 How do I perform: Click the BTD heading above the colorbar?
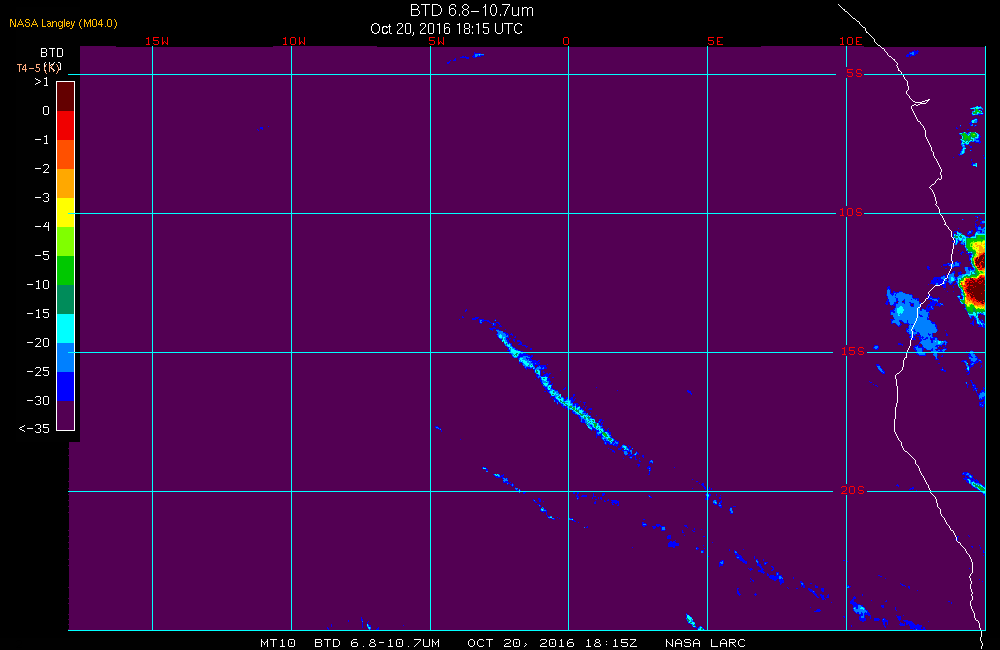click(x=52, y=53)
